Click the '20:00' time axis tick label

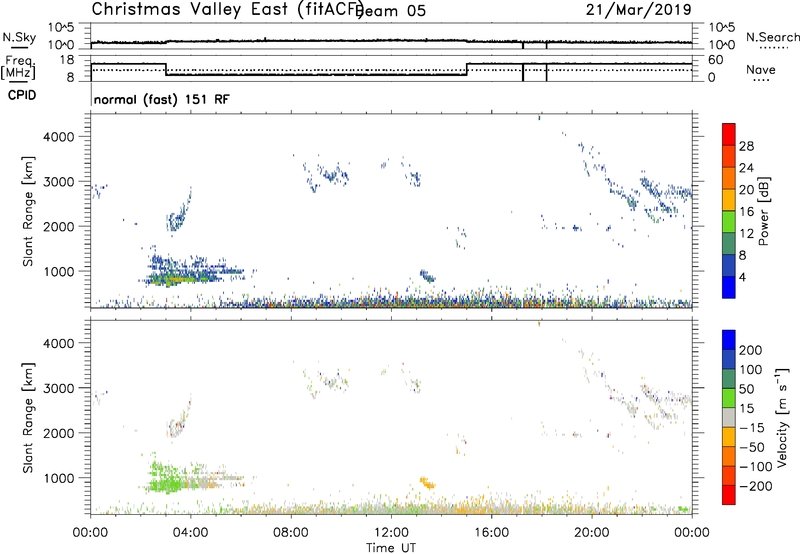coord(592,533)
